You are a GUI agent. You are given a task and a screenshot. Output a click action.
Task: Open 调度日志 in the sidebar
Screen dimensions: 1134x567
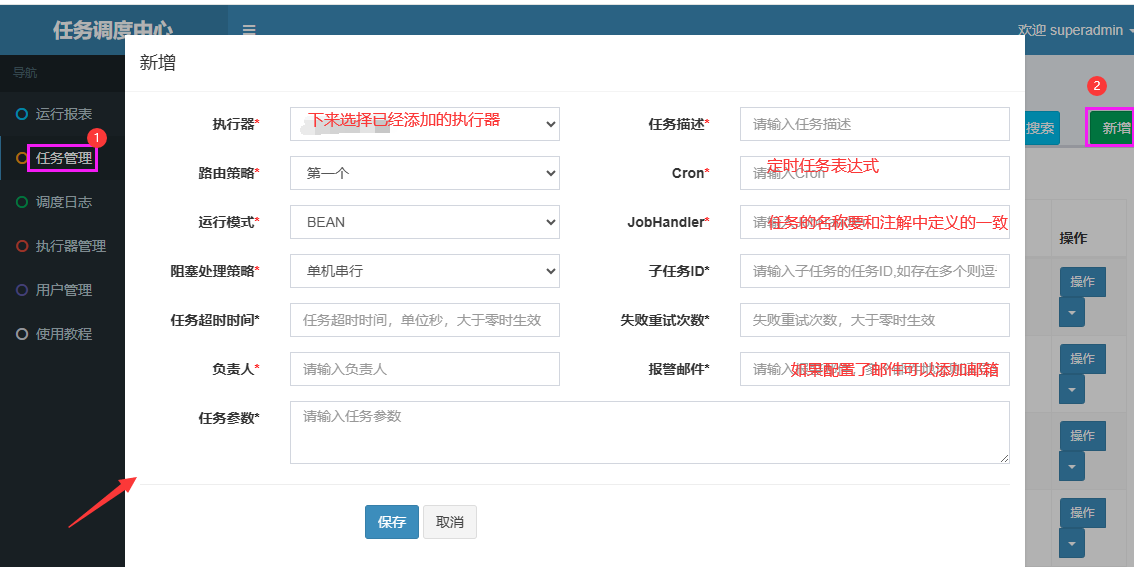point(63,202)
